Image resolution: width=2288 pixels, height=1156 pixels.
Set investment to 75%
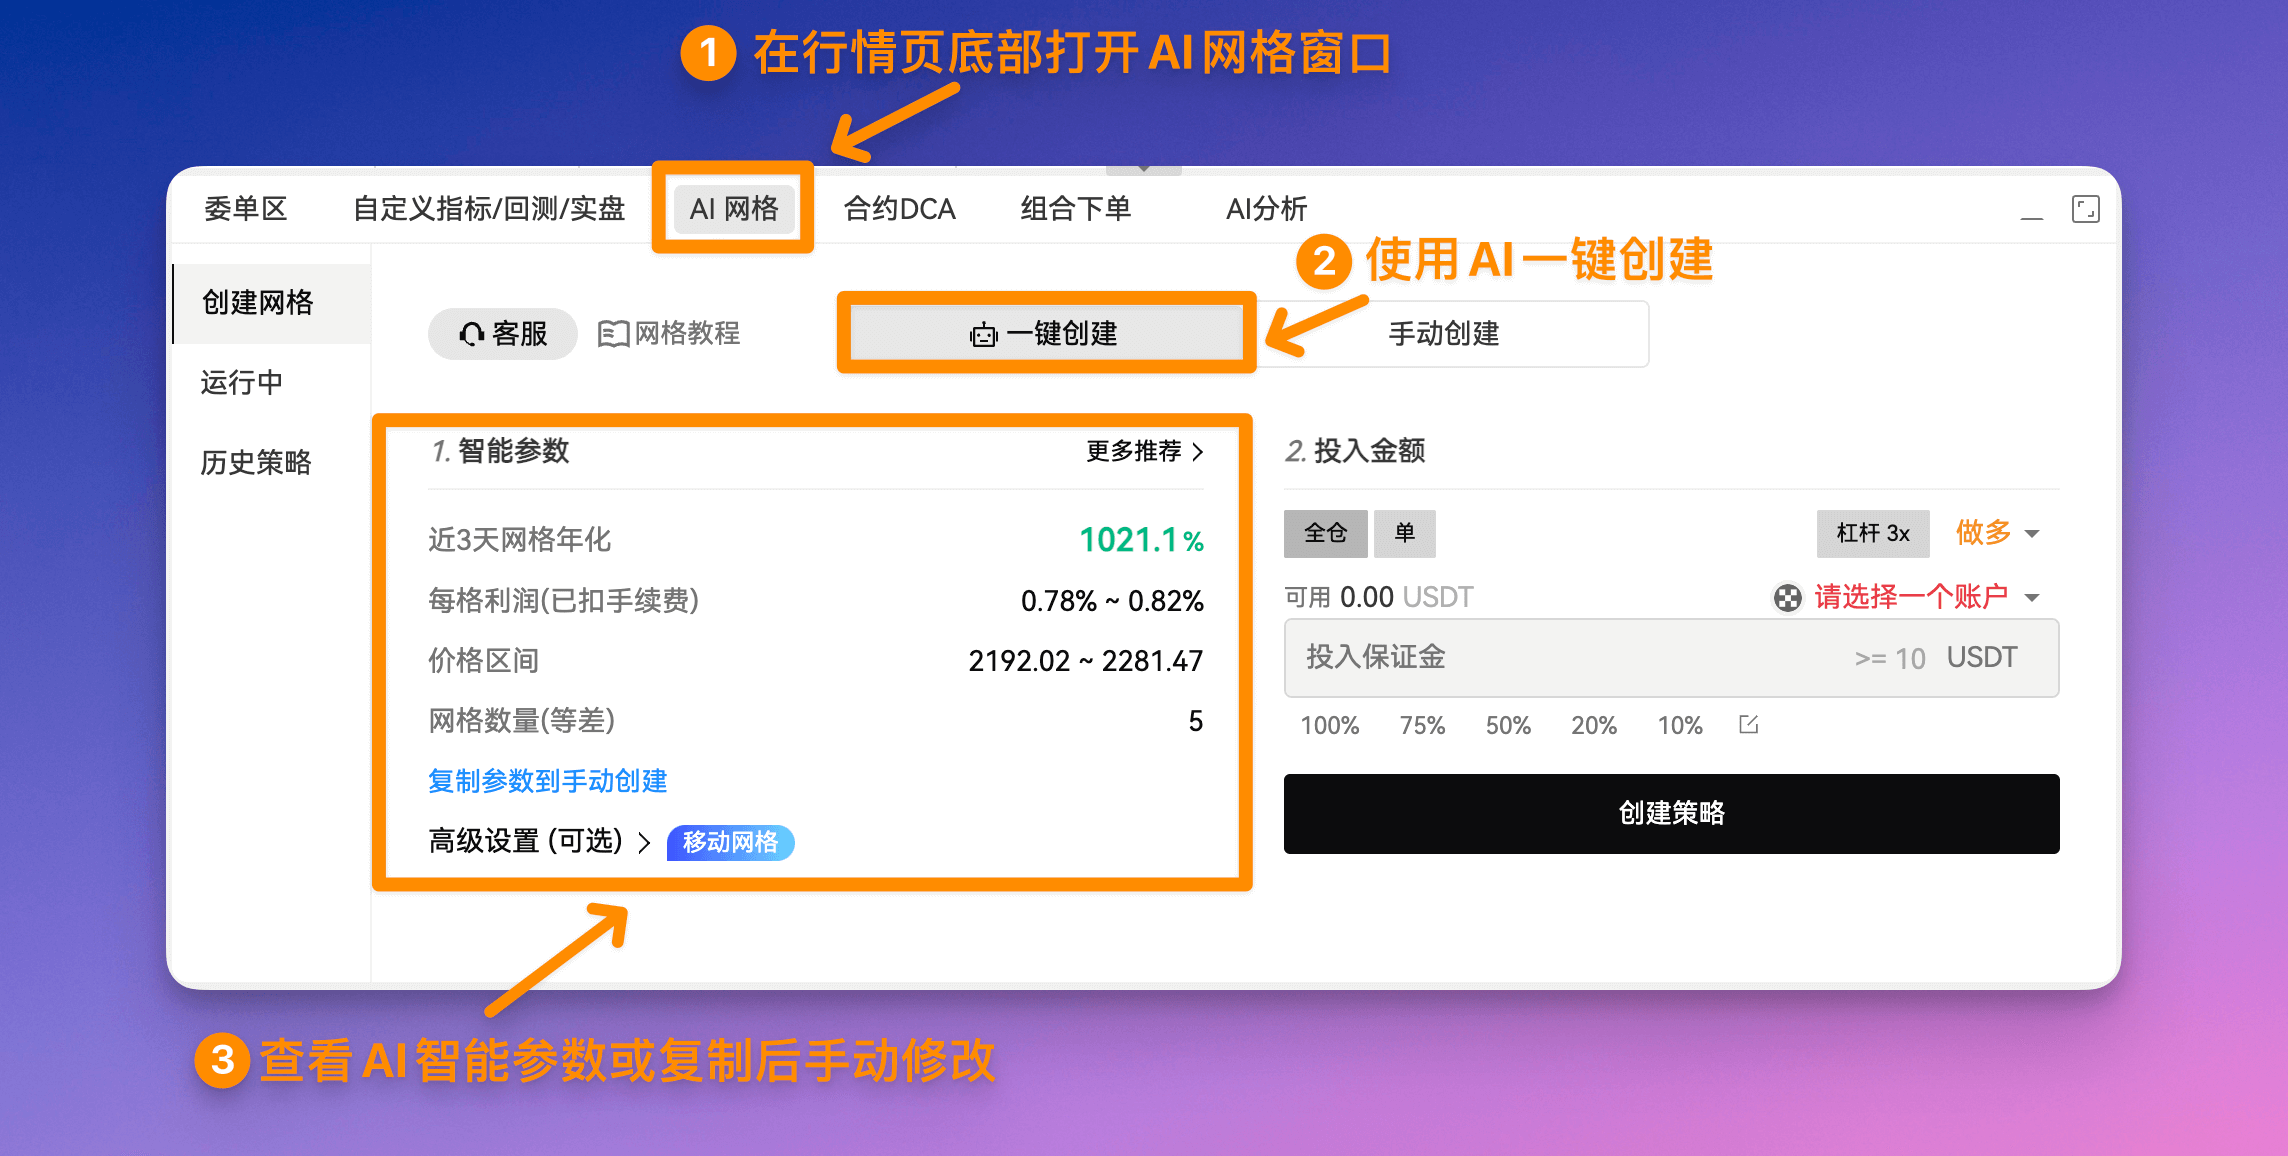tap(1422, 725)
